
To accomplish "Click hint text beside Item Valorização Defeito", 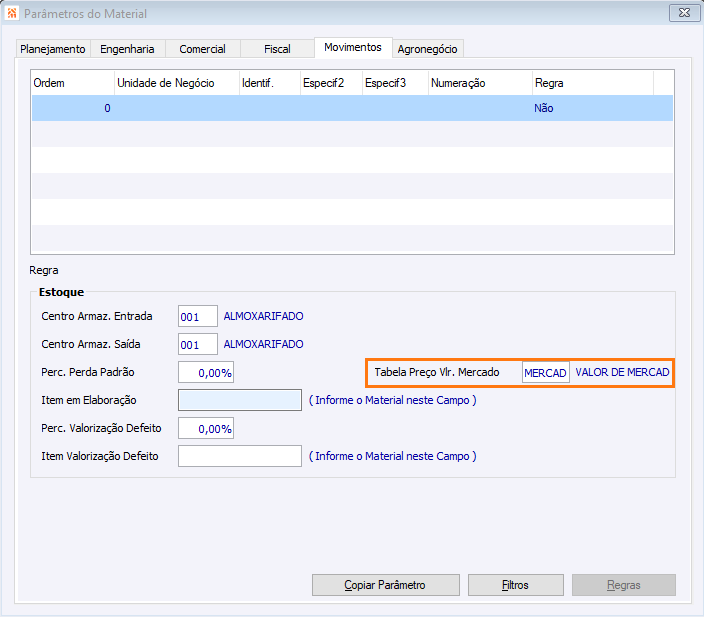I will (393, 456).
